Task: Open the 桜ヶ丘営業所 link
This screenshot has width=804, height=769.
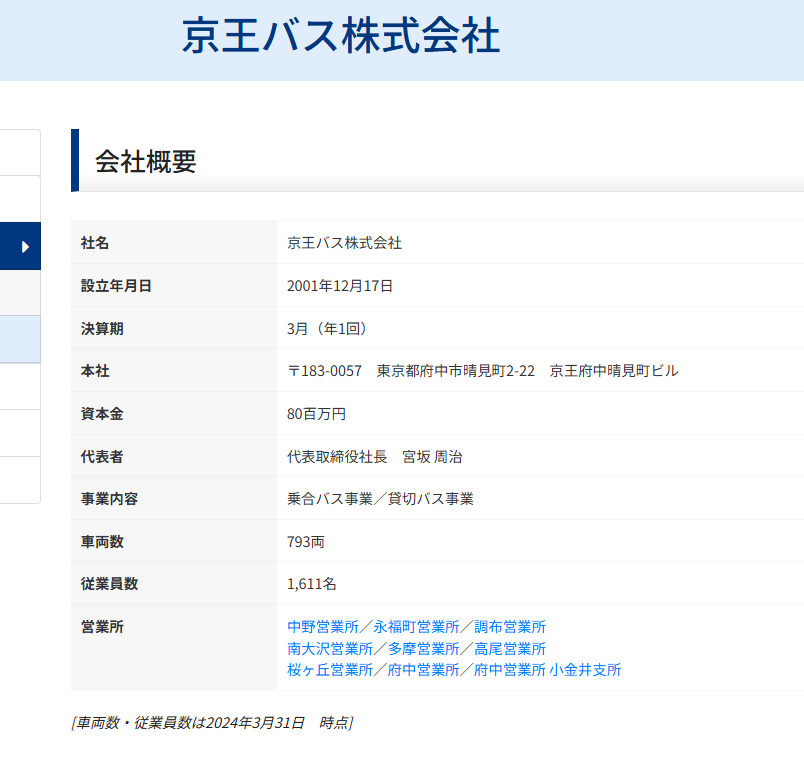Action: (x=330, y=670)
